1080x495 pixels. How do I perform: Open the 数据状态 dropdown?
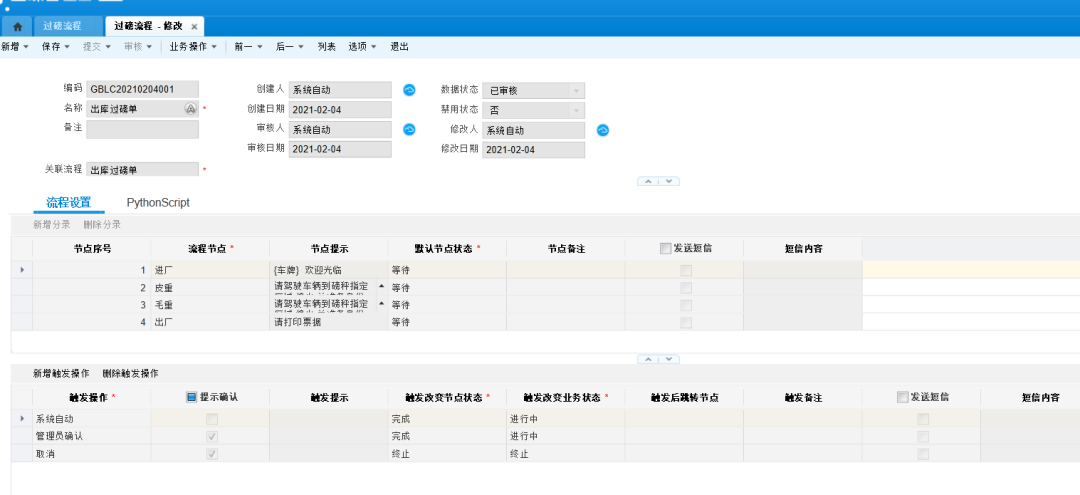[x=575, y=90]
